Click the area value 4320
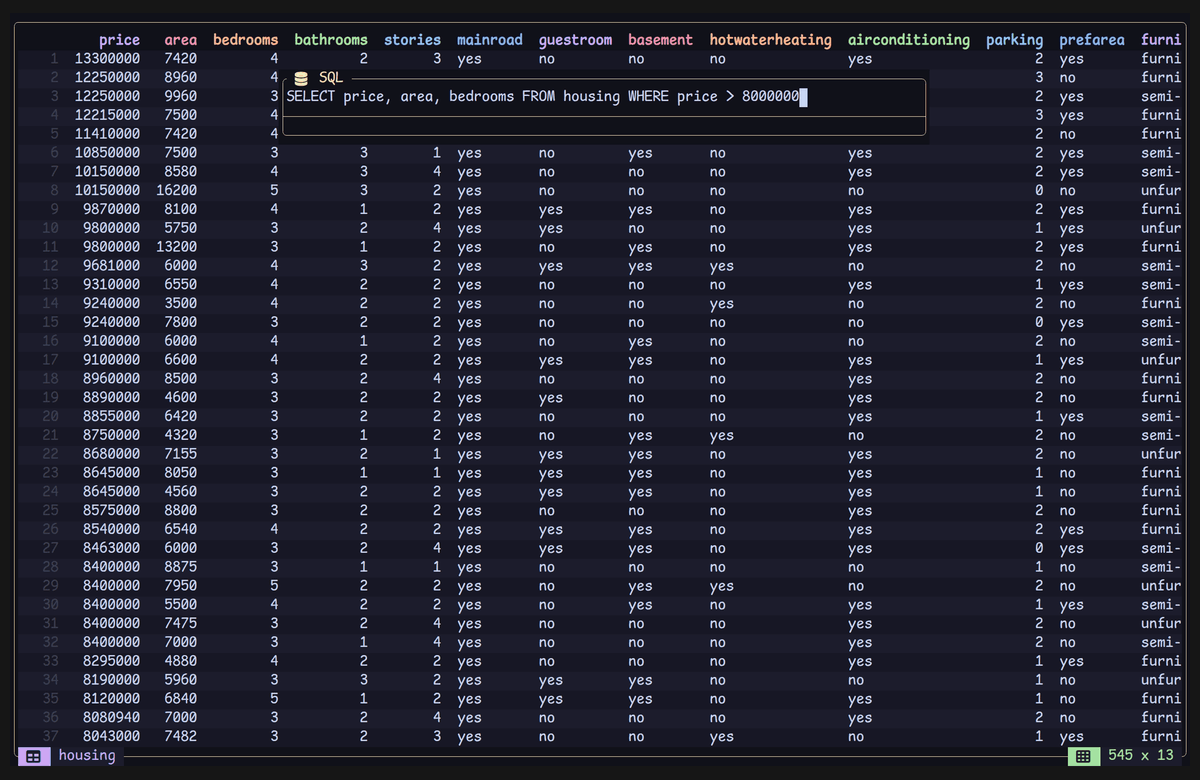Image resolution: width=1200 pixels, height=780 pixels. pyautogui.click(x=181, y=436)
